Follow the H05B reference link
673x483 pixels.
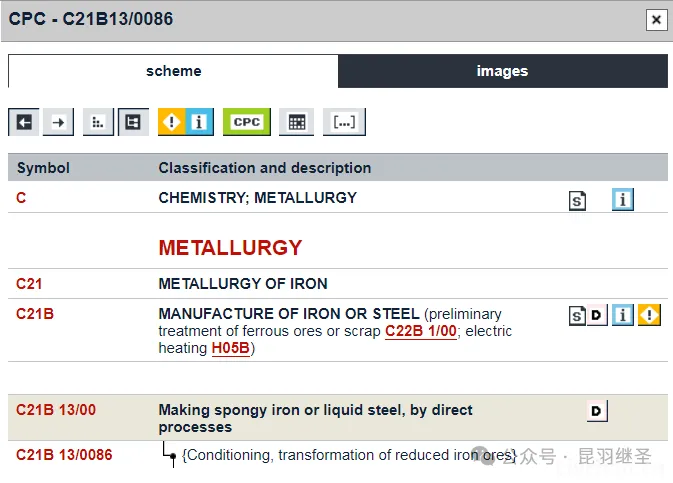point(230,348)
